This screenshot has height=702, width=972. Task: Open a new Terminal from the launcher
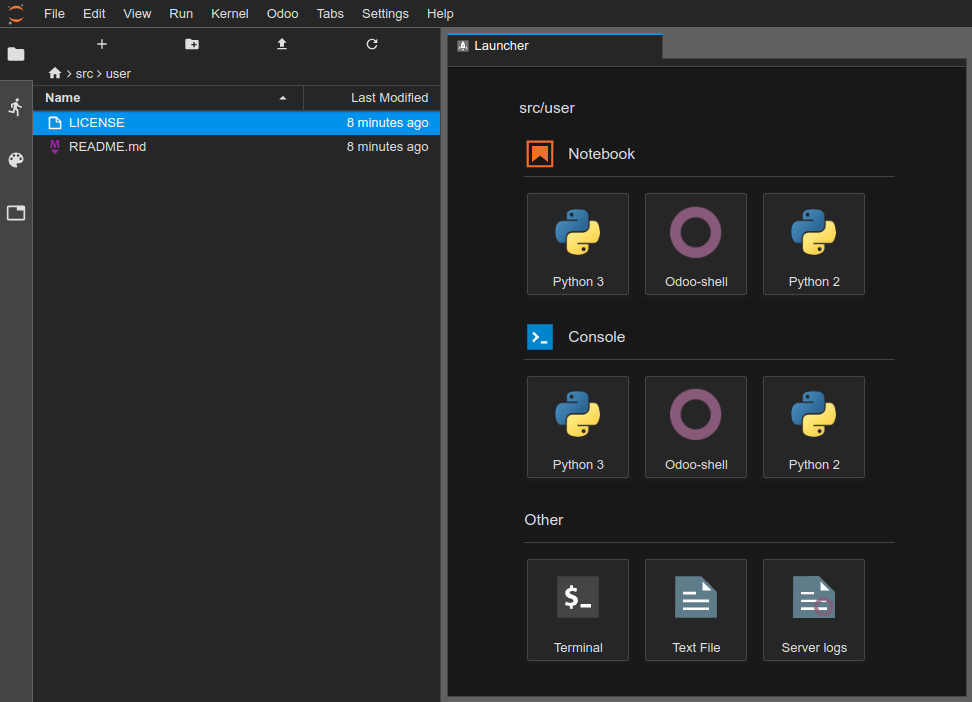pos(577,610)
